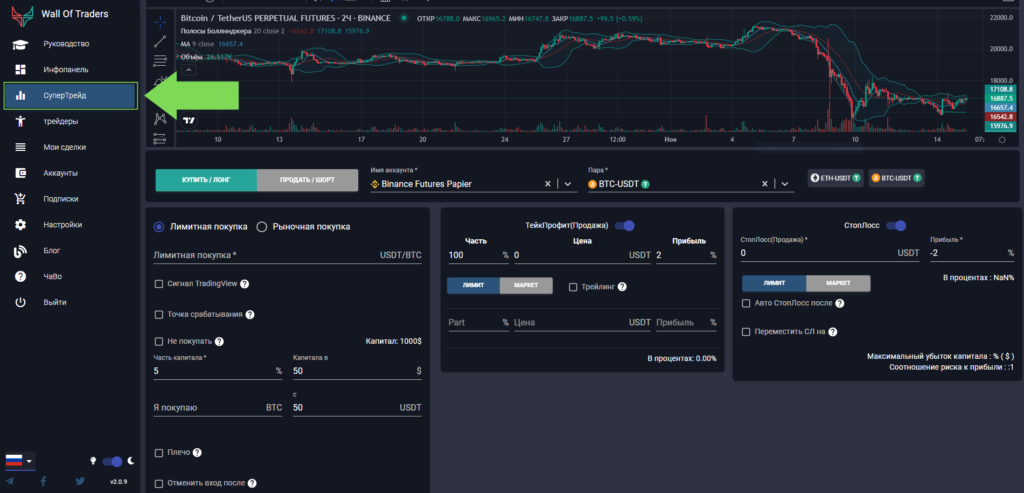Click the light bulb theme icon
The image size is (1024, 493).
[93, 461]
